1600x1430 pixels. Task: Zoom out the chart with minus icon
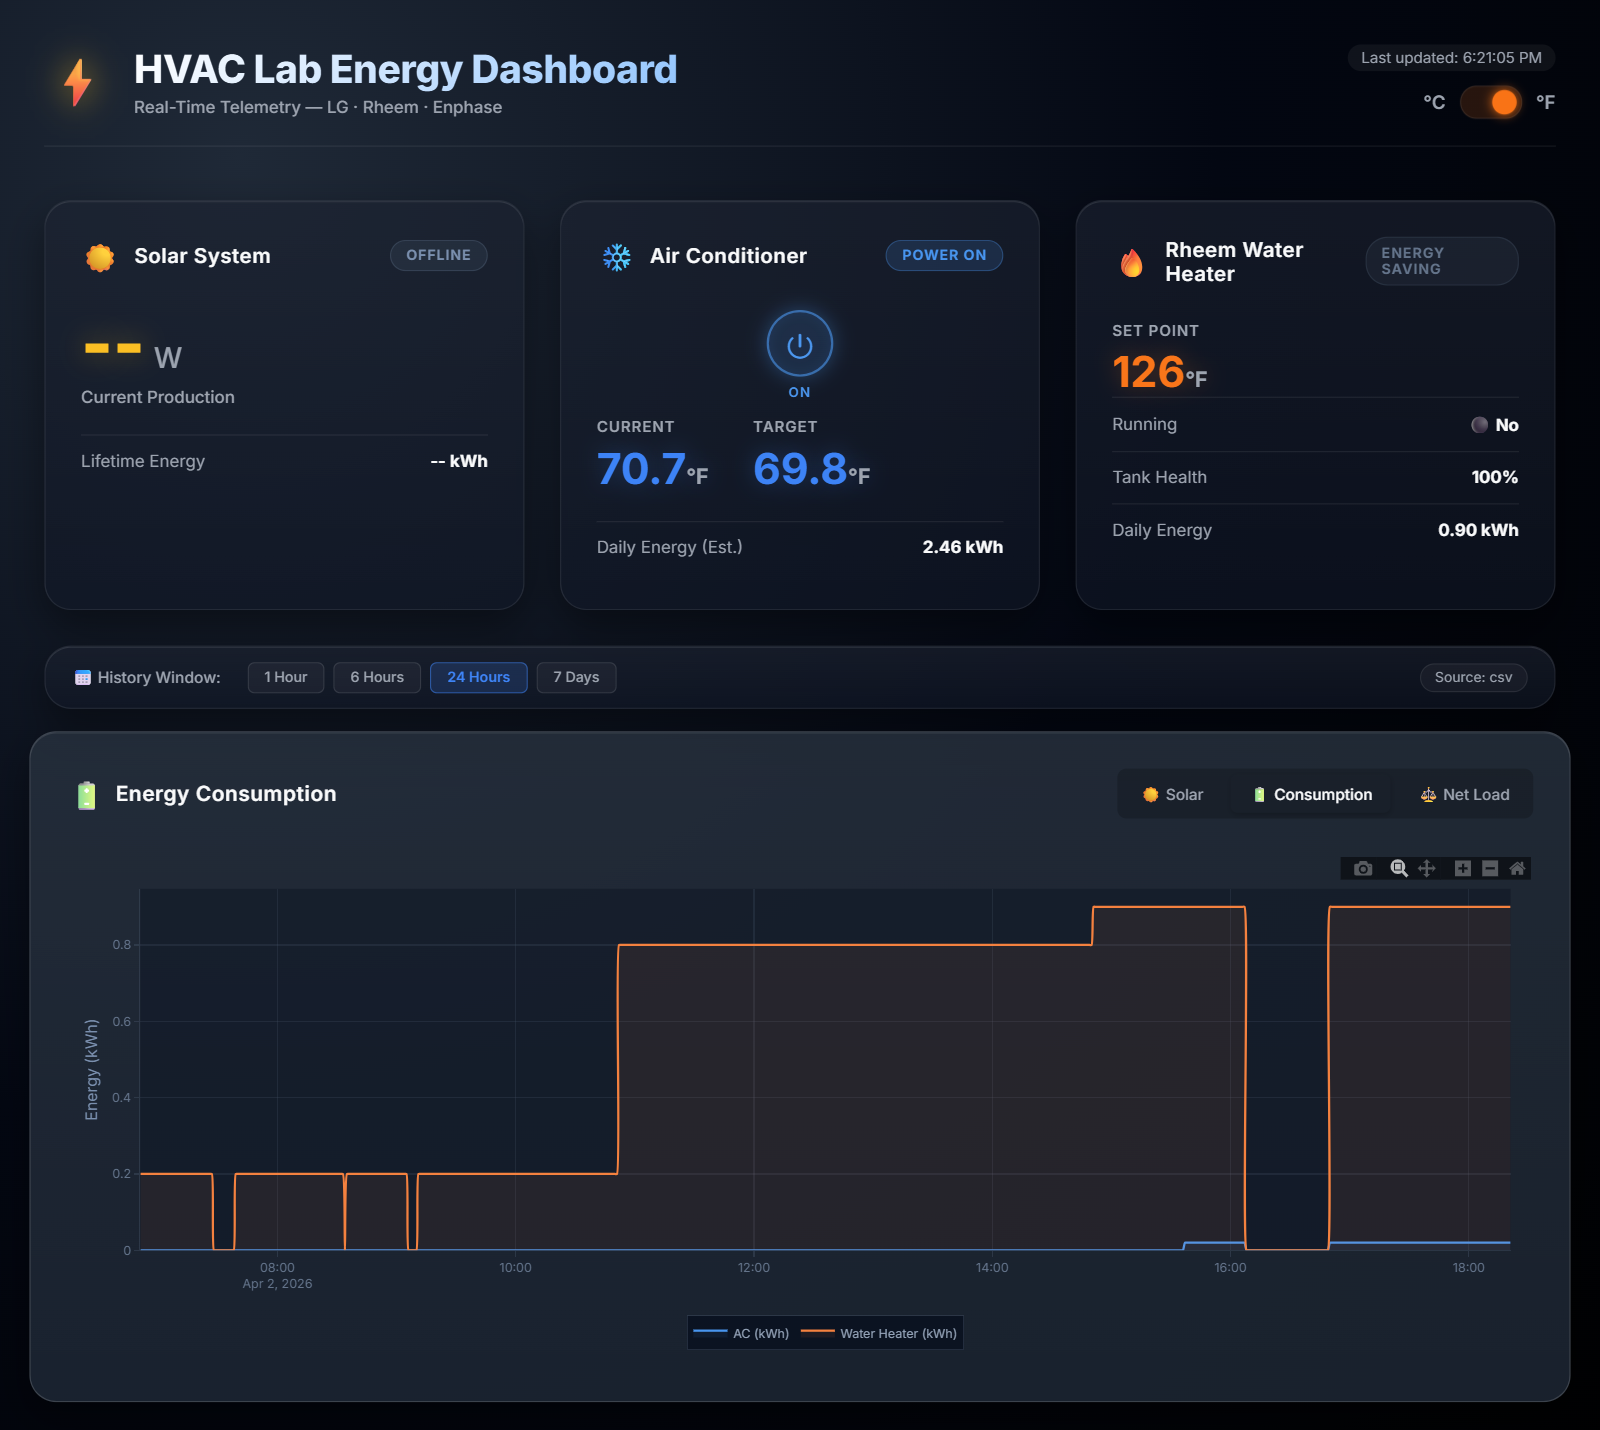[x=1490, y=868]
